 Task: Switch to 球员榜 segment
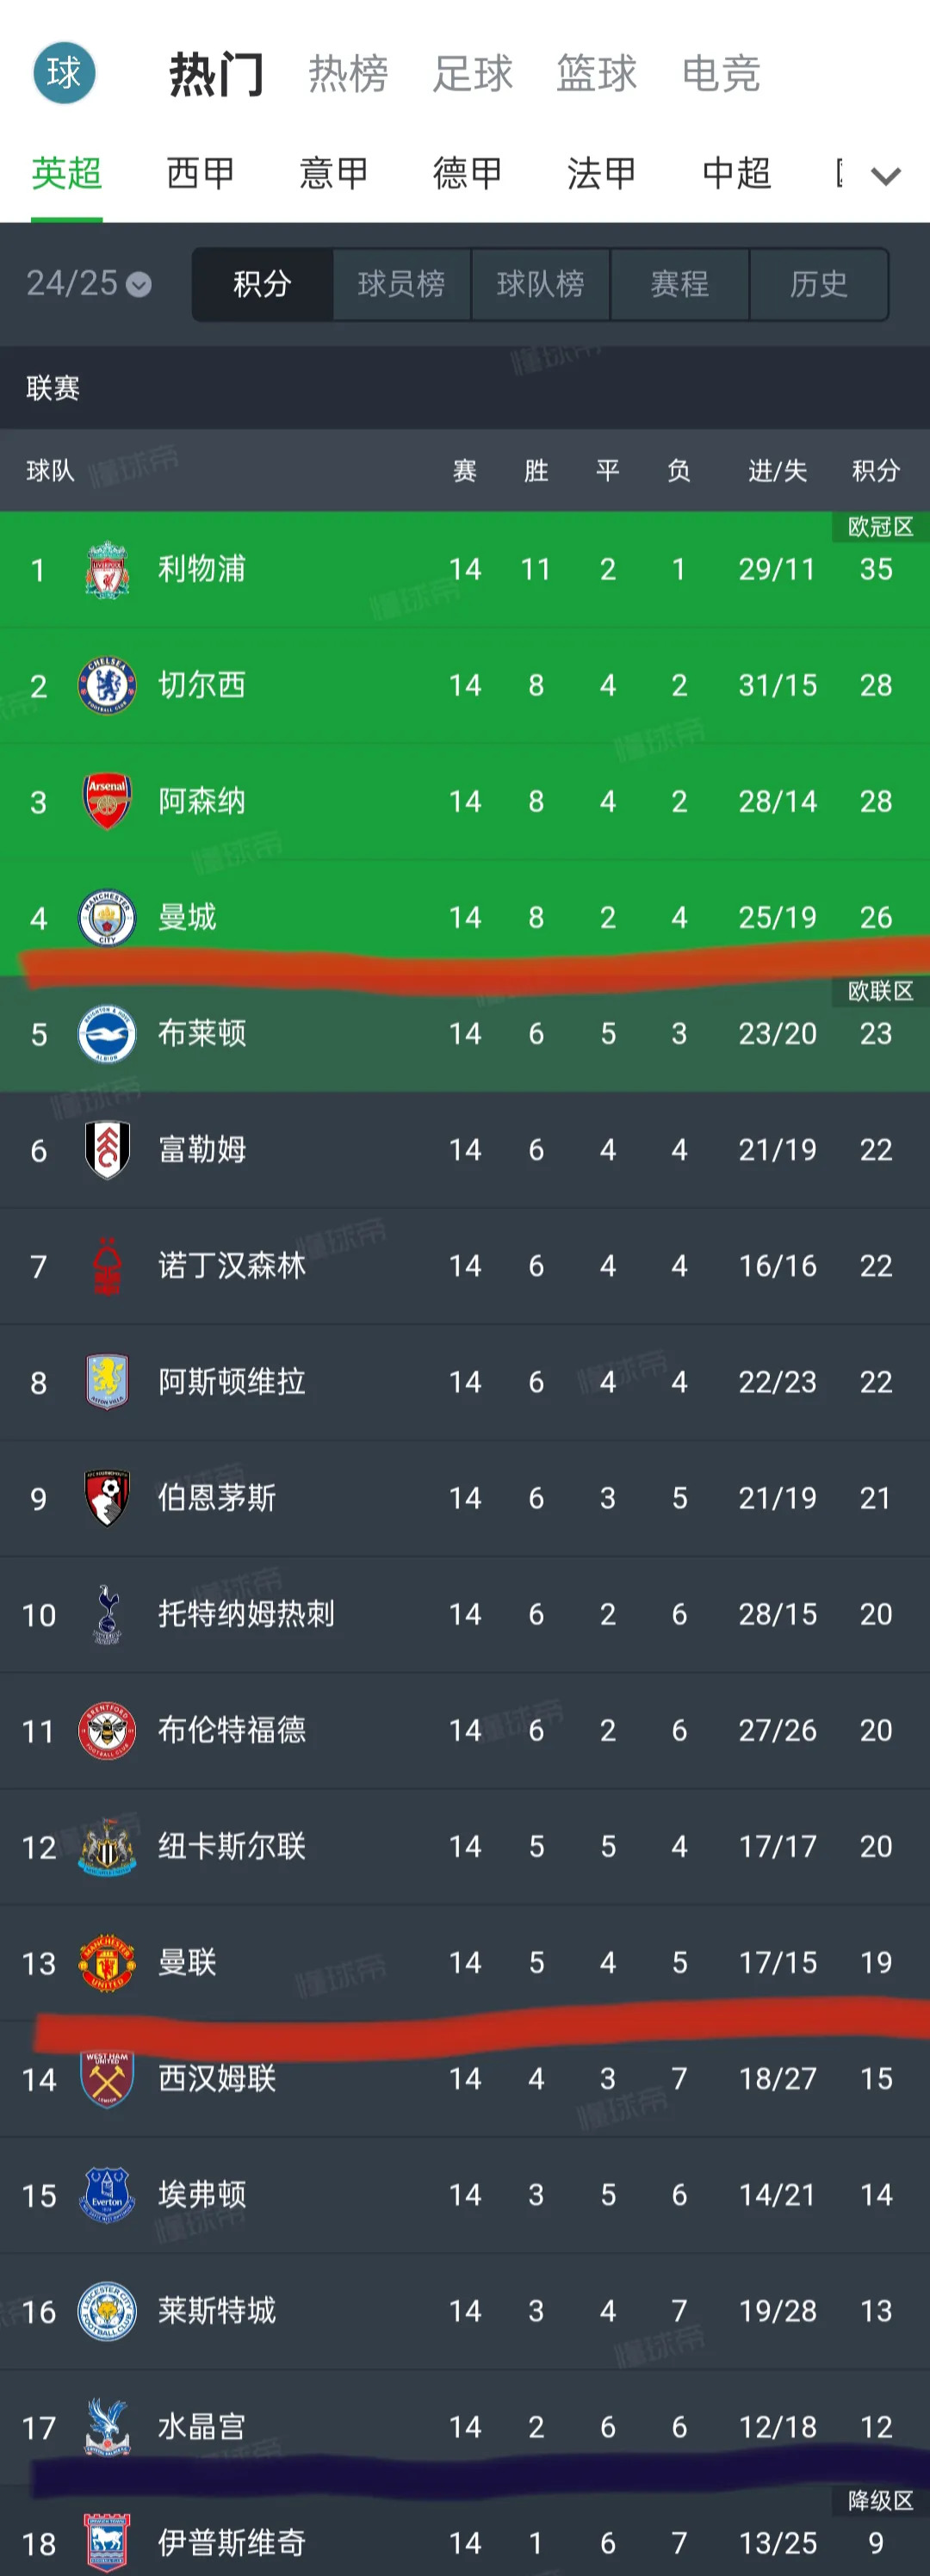pos(401,285)
